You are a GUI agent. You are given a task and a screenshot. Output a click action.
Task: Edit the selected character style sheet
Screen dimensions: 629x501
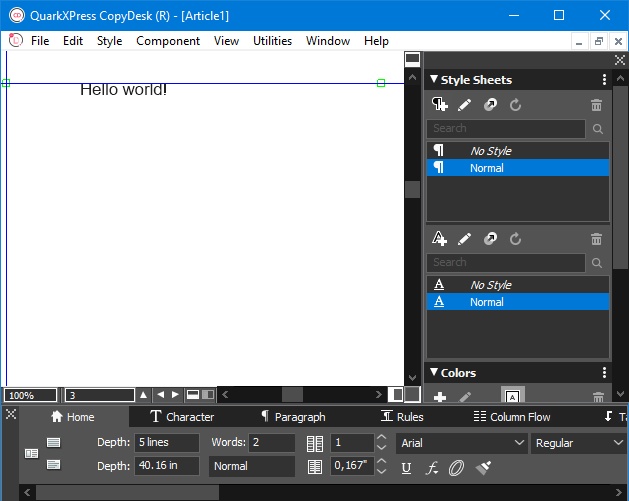click(465, 238)
